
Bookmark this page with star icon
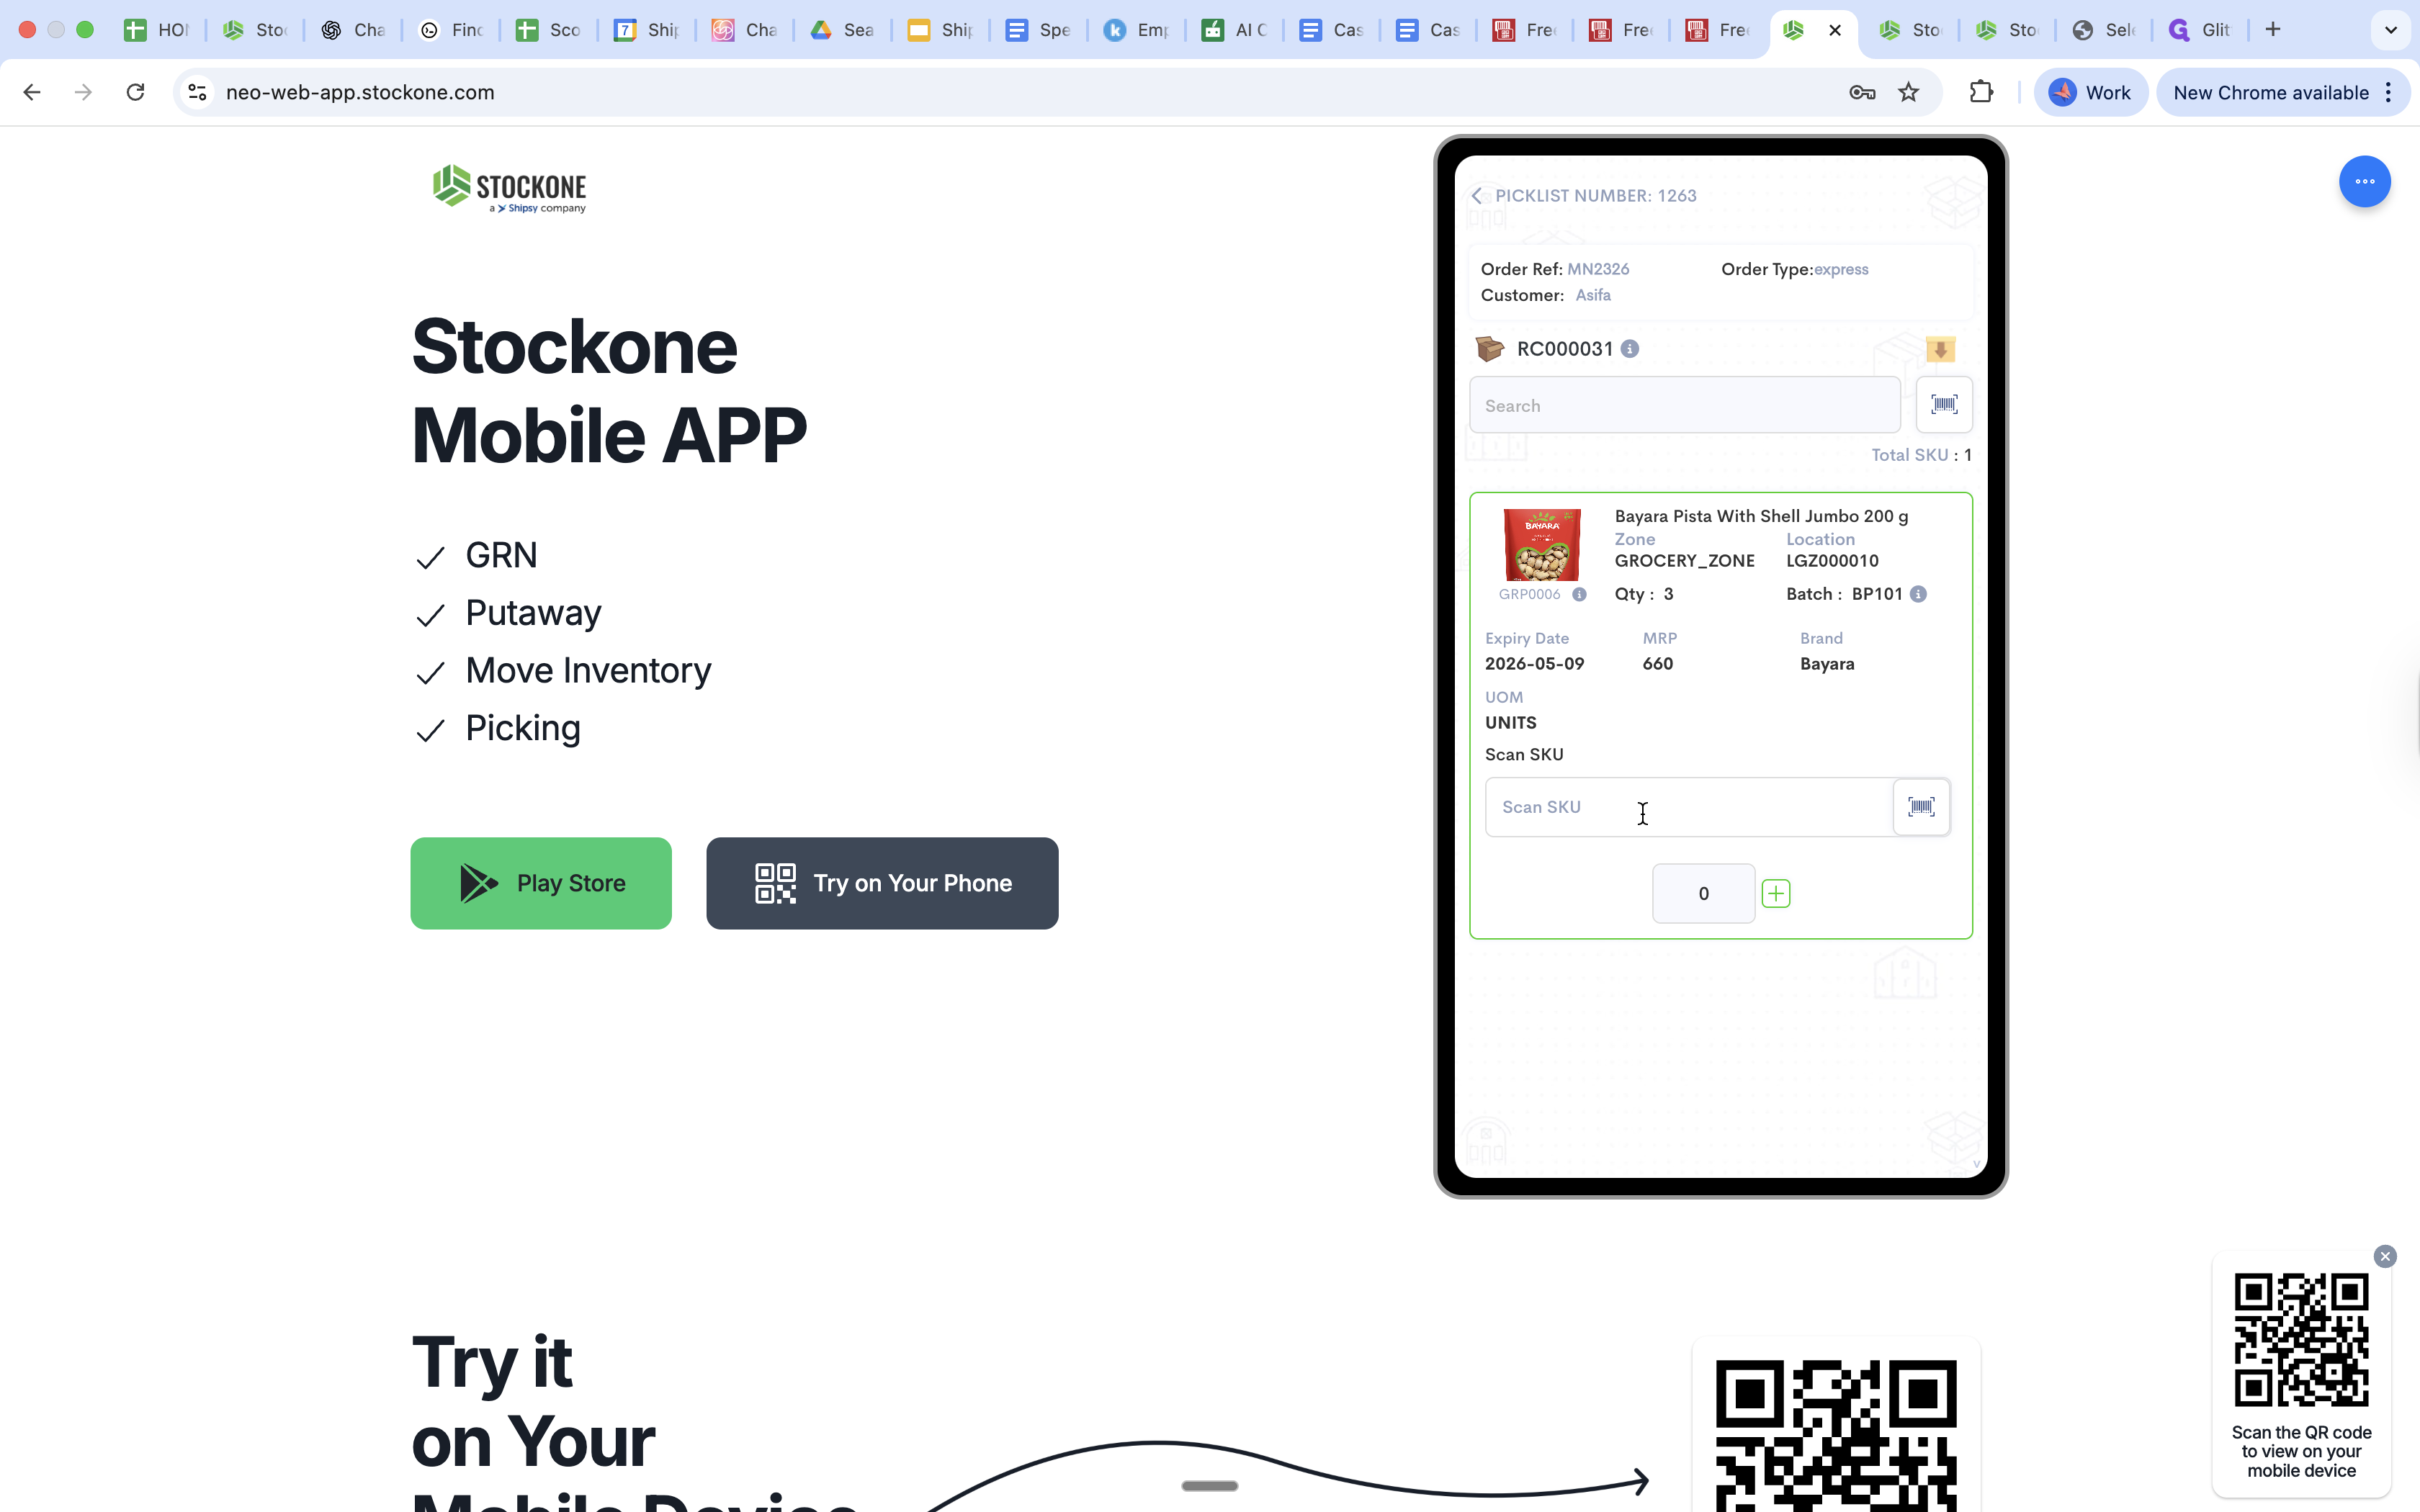click(1909, 92)
